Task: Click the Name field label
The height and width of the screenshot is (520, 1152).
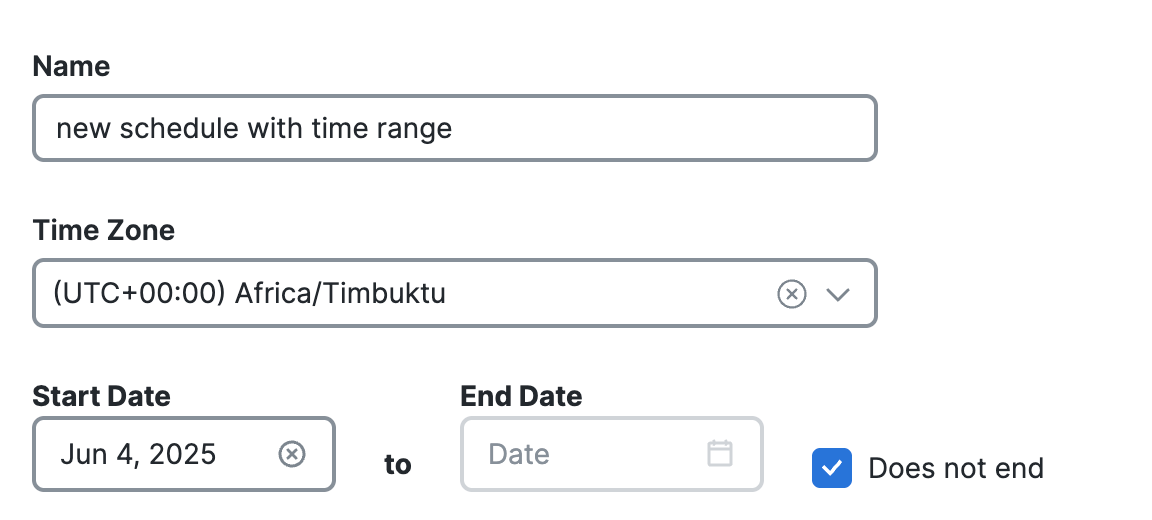Action: point(71,66)
